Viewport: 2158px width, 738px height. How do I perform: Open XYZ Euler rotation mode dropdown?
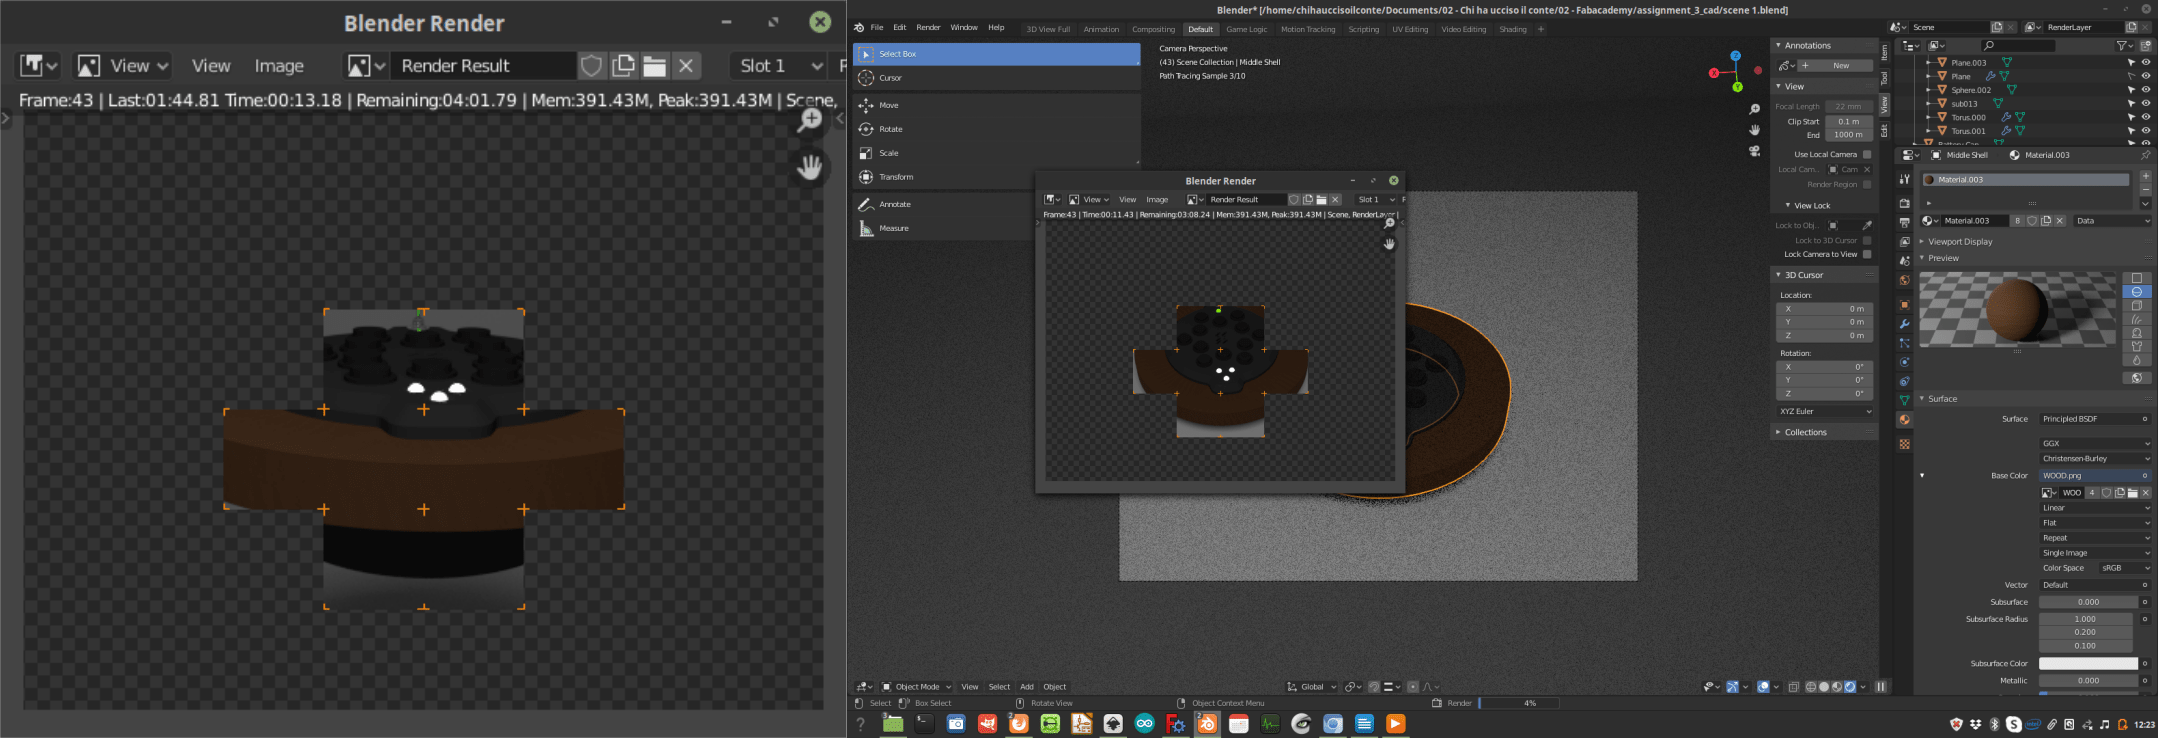[1824, 411]
